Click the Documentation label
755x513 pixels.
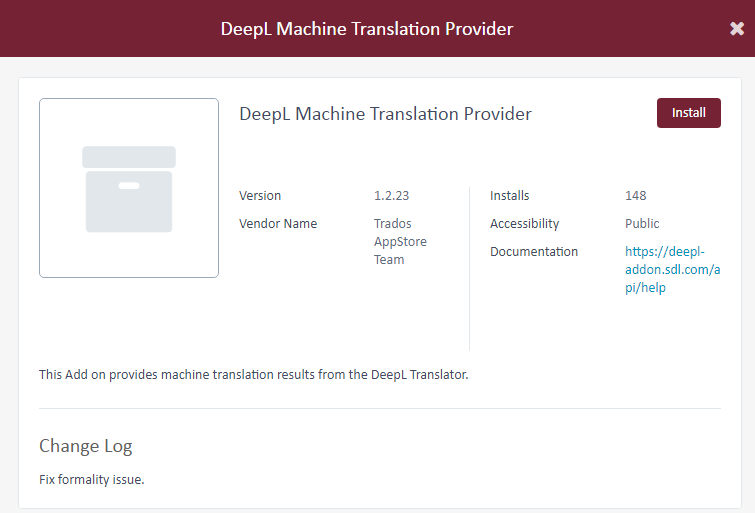pyautogui.click(x=533, y=252)
